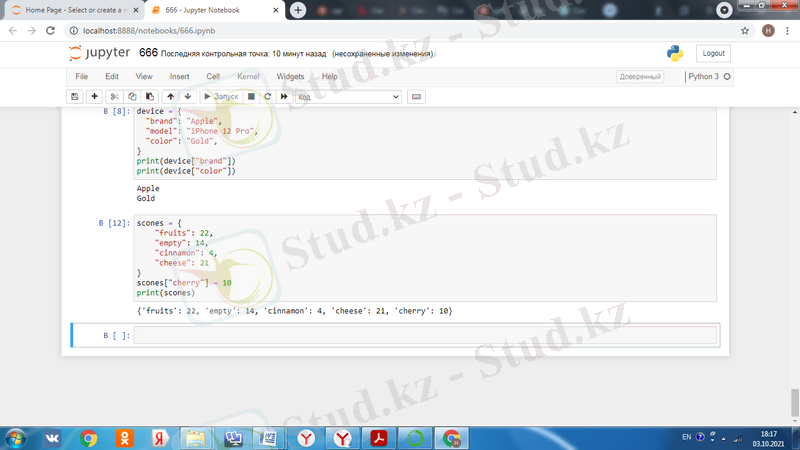This screenshot has width=800, height=450.
Task: Open the Cell menu
Action: [213, 77]
